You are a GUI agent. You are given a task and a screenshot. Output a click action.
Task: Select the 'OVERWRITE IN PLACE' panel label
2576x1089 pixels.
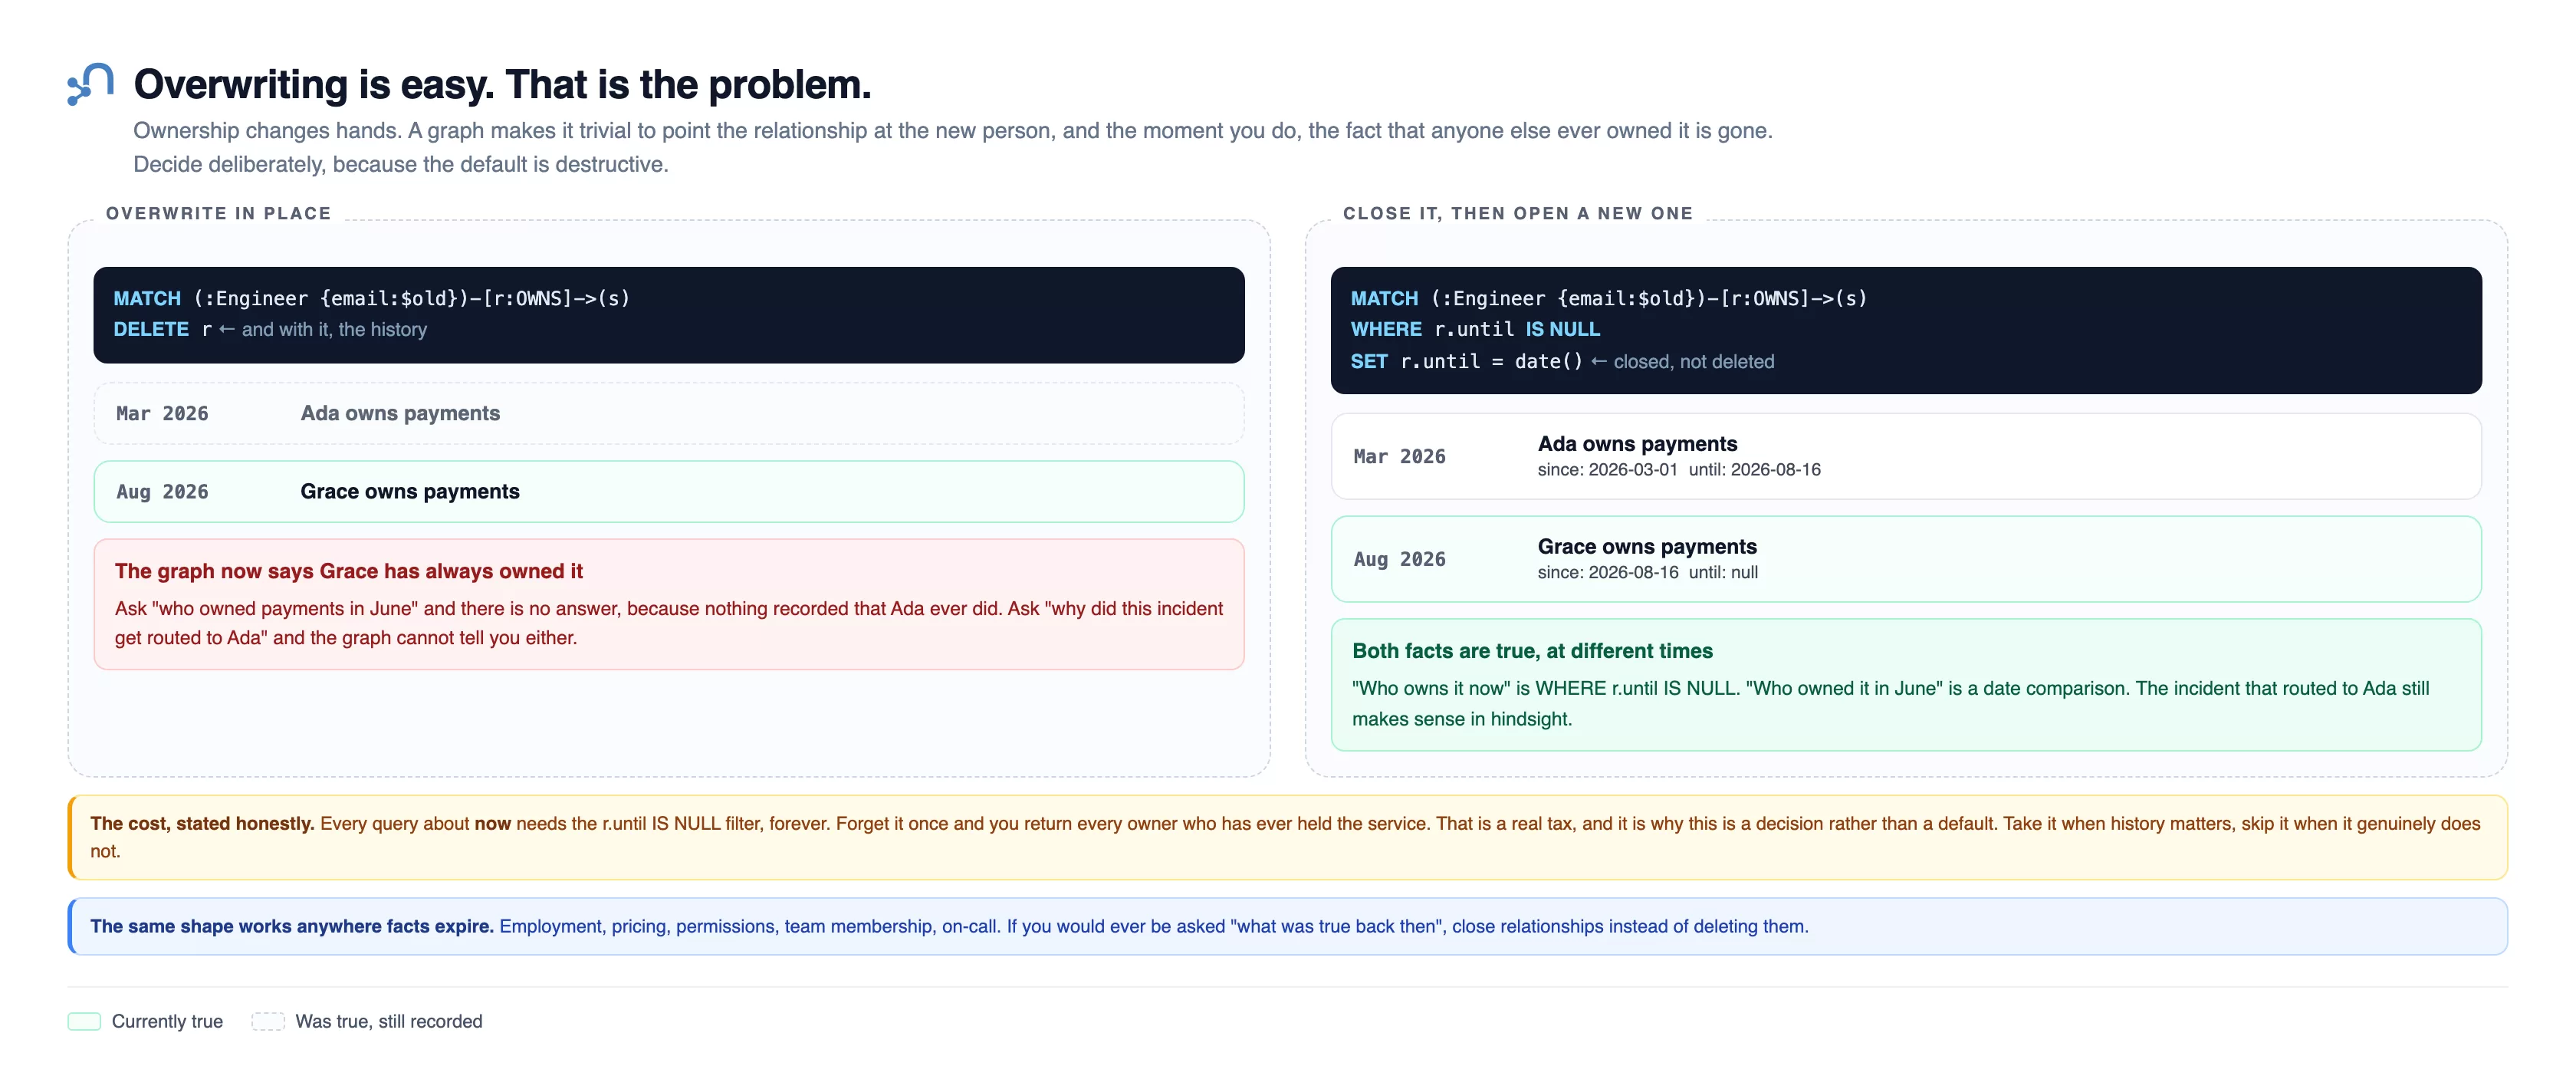(x=218, y=213)
